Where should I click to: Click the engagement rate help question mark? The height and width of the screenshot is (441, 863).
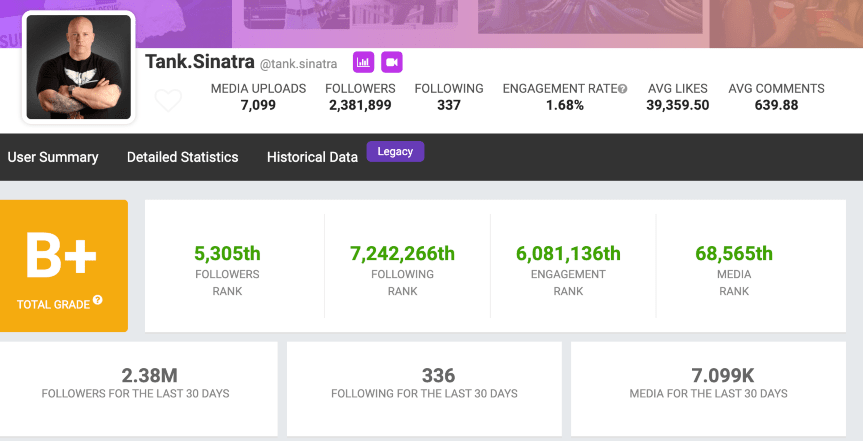[x=622, y=89]
